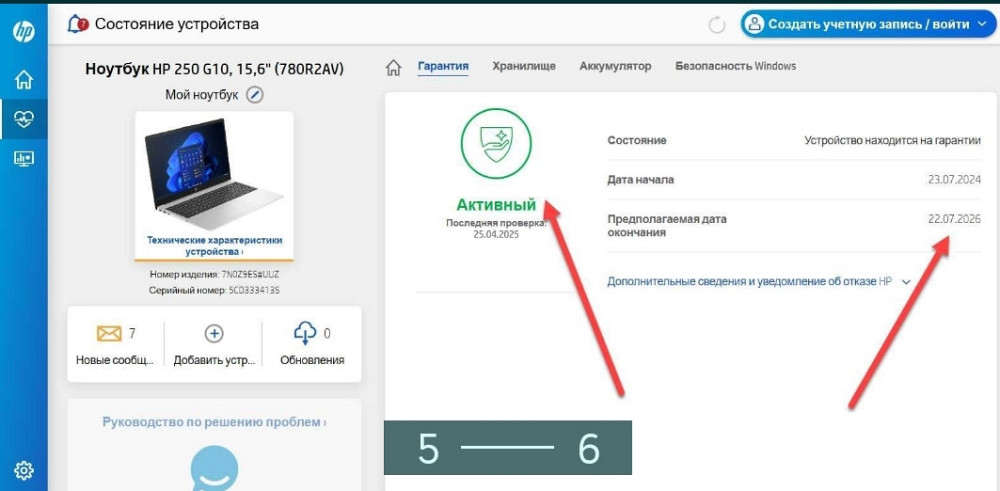
Task: Click the Последняя проверка 25.04.2025 text
Action: coord(496,229)
